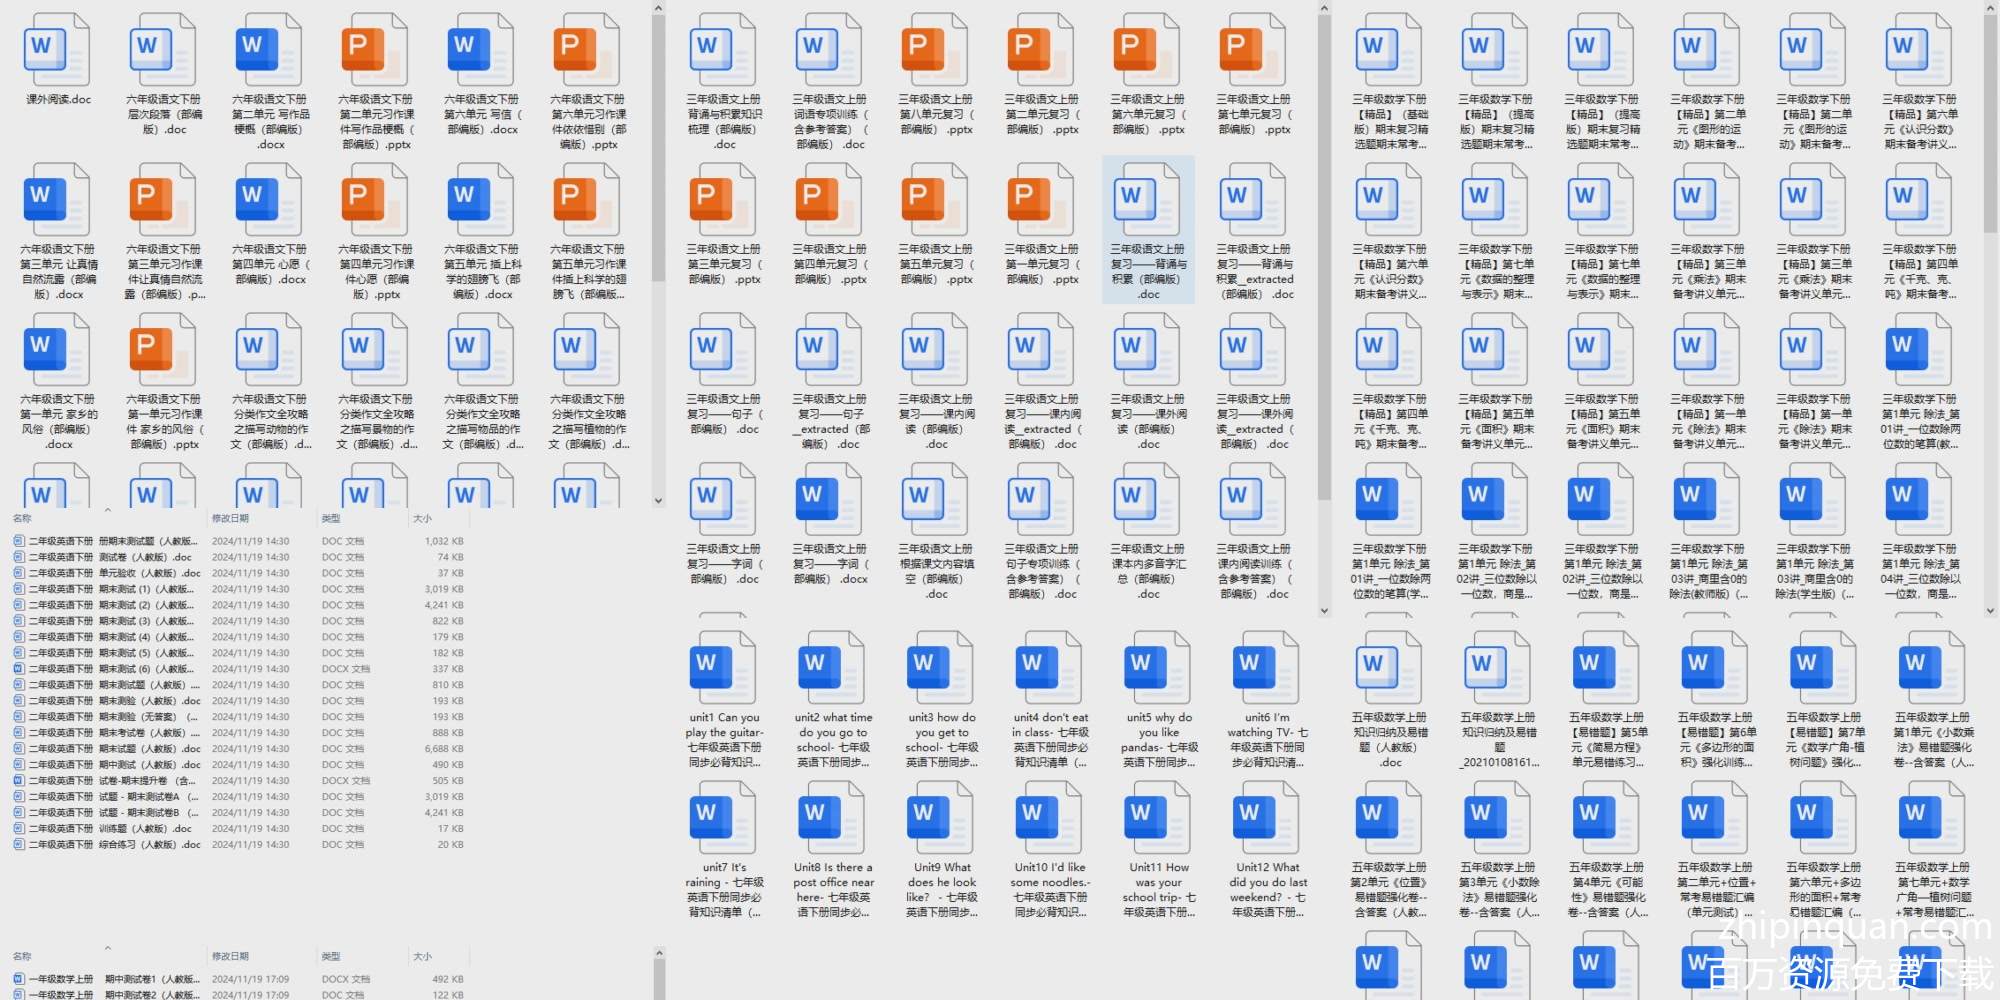Select the unit6 I'm watching TV document

click(1267, 667)
